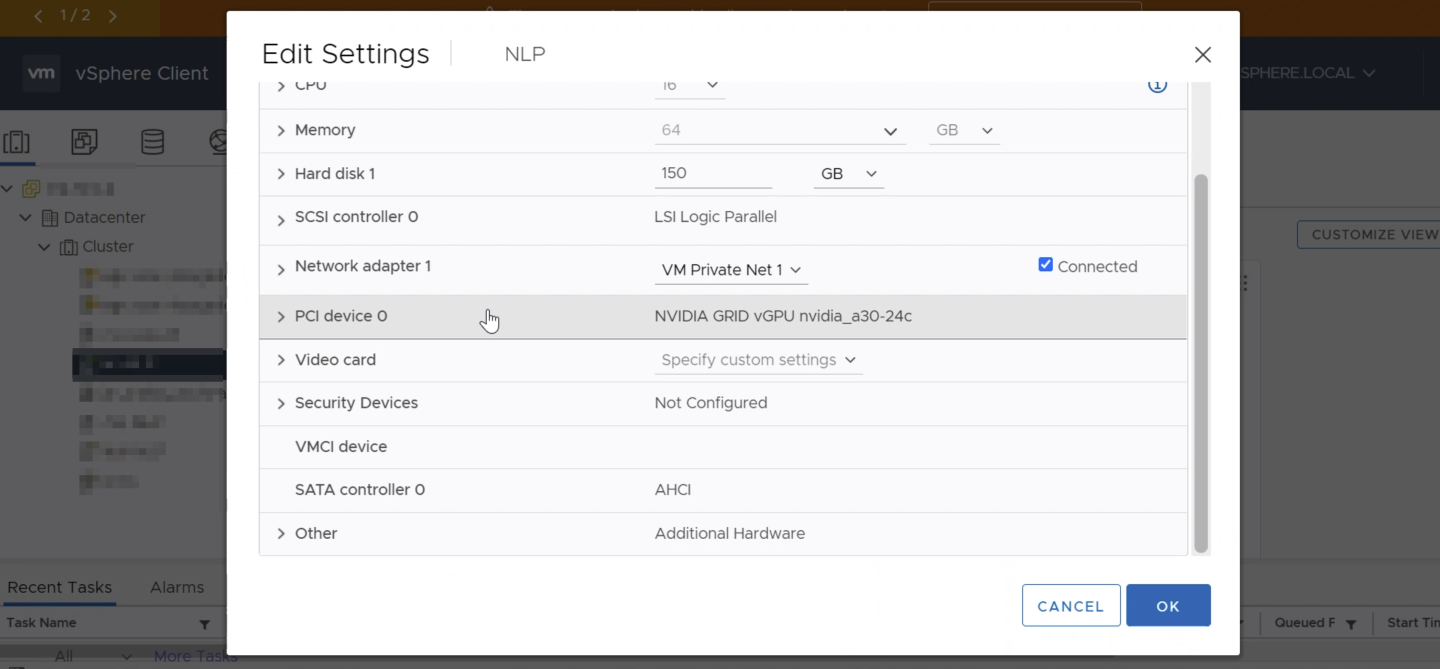Uncheck the Connected checkbox for Network adapter 1
The height and width of the screenshot is (669, 1440).
pos(1045,265)
